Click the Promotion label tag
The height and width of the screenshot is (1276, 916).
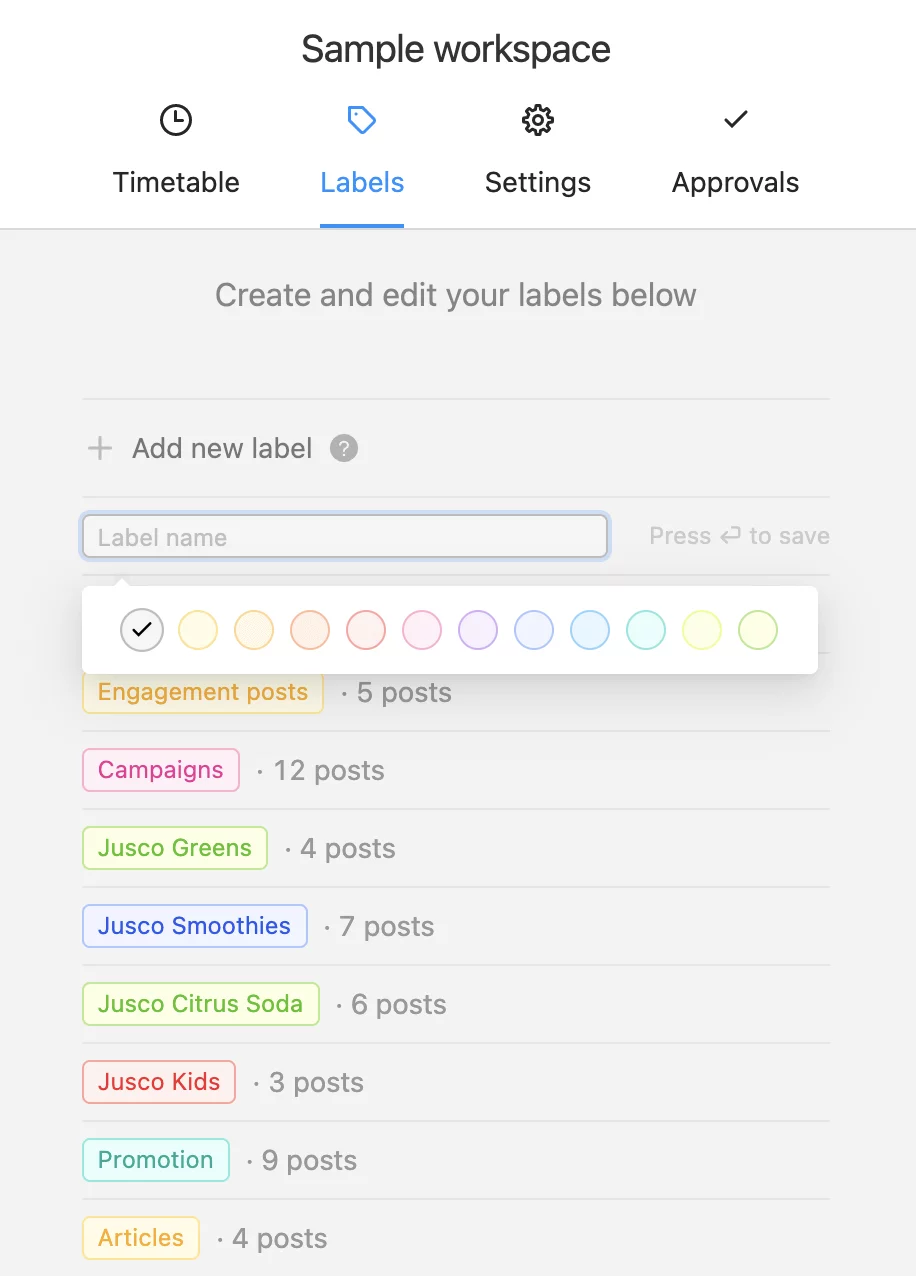pyautogui.click(x=156, y=1160)
